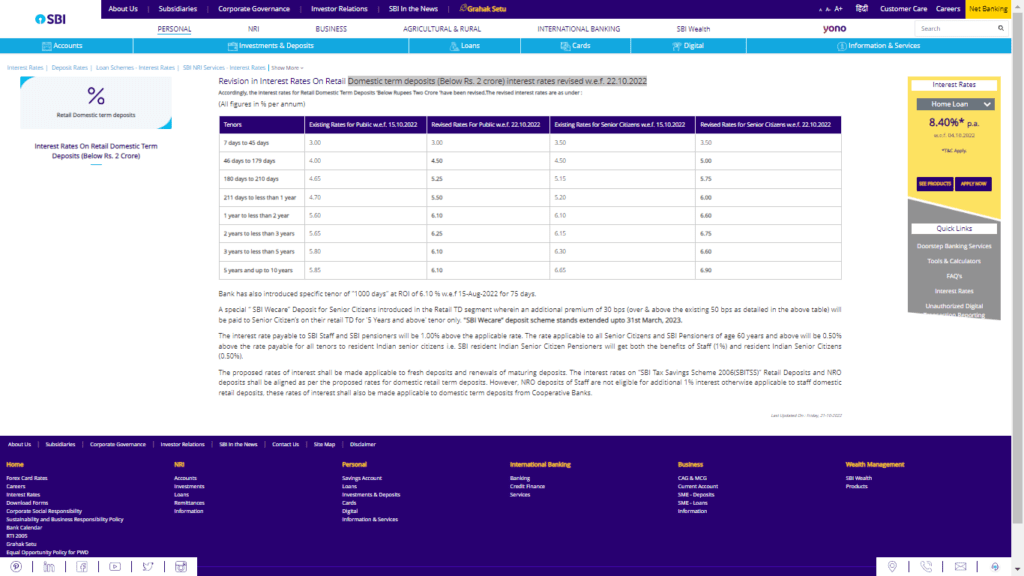Open Interest Rates on Retail Domestic Term Deposits link
Viewport: 1024px width, 576px height.
point(96,151)
